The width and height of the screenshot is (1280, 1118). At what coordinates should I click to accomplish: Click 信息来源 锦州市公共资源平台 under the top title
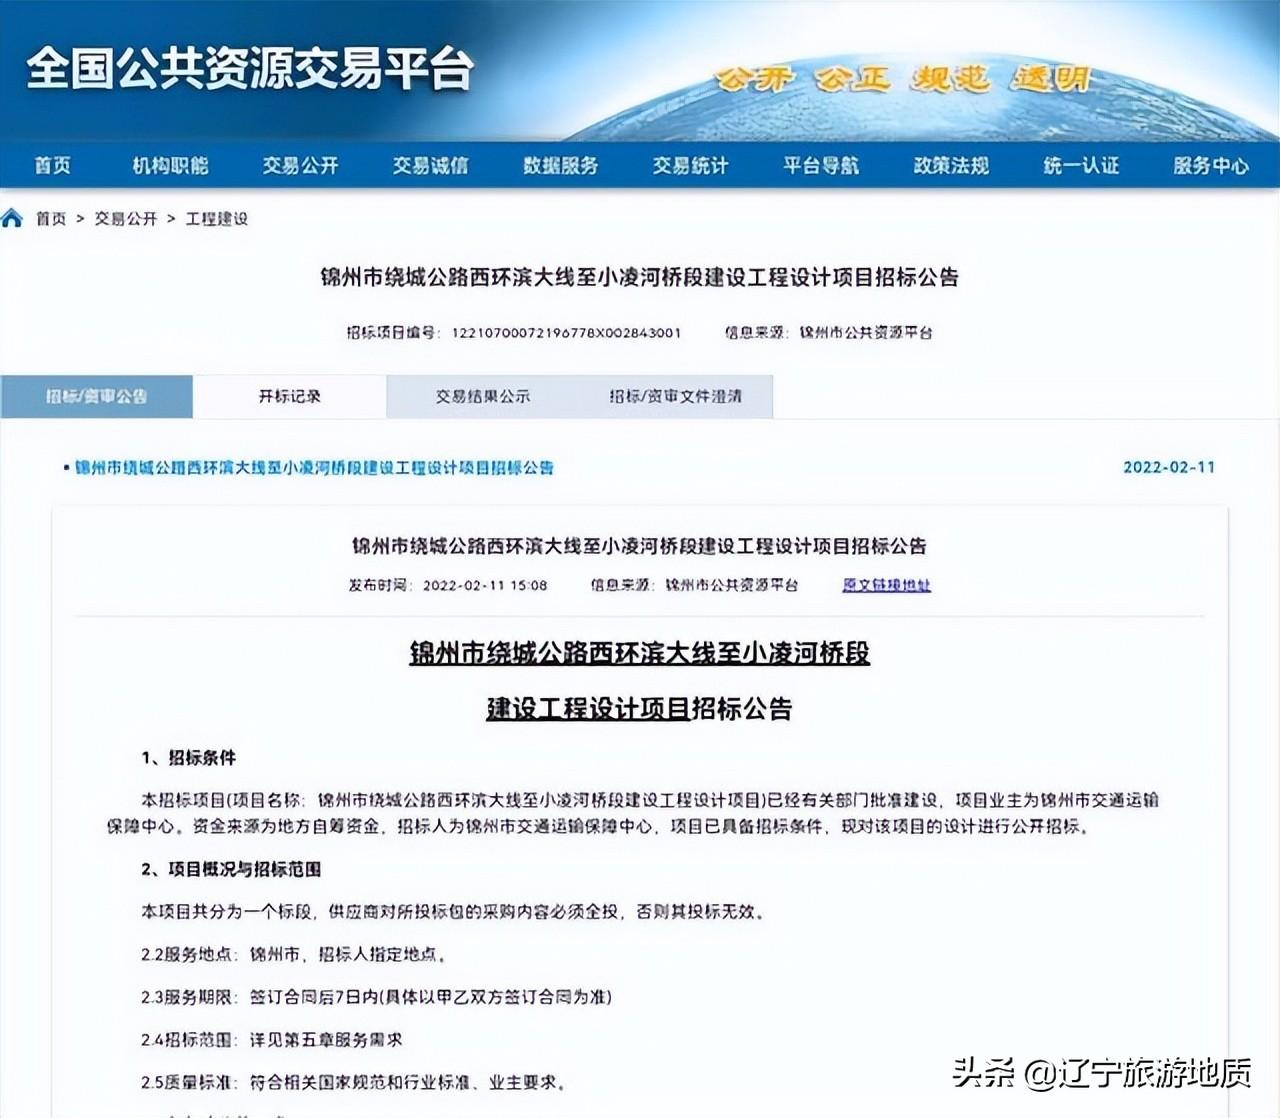[x=829, y=332]
